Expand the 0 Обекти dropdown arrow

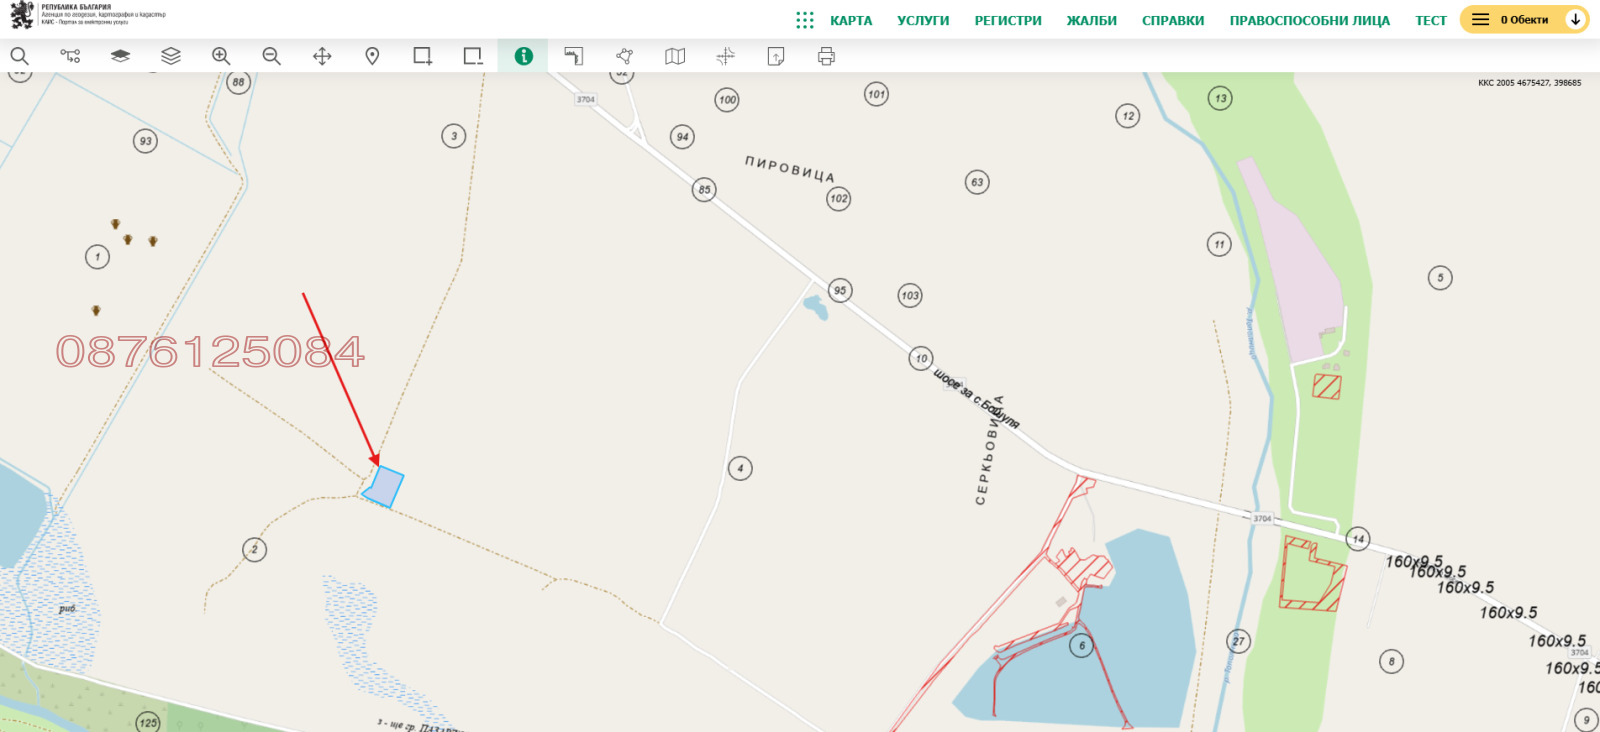[1575, 19]
